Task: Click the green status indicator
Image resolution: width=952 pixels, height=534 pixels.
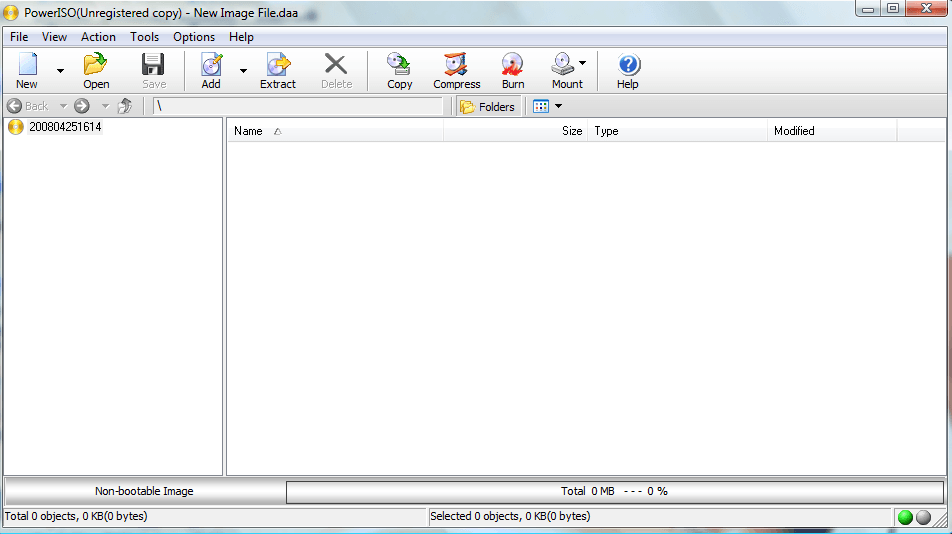Action: (x=905, y=517)
